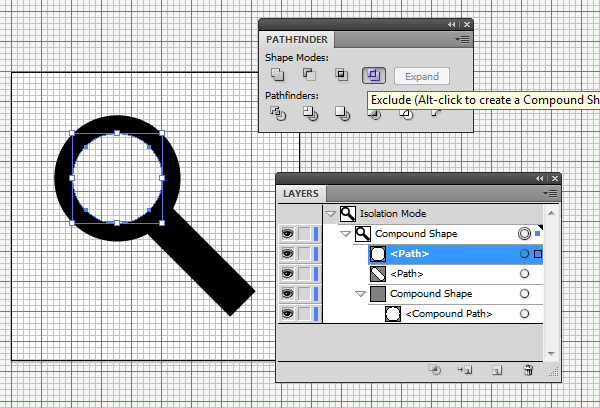Click target circle of <Compound Path>

[524, 314]
